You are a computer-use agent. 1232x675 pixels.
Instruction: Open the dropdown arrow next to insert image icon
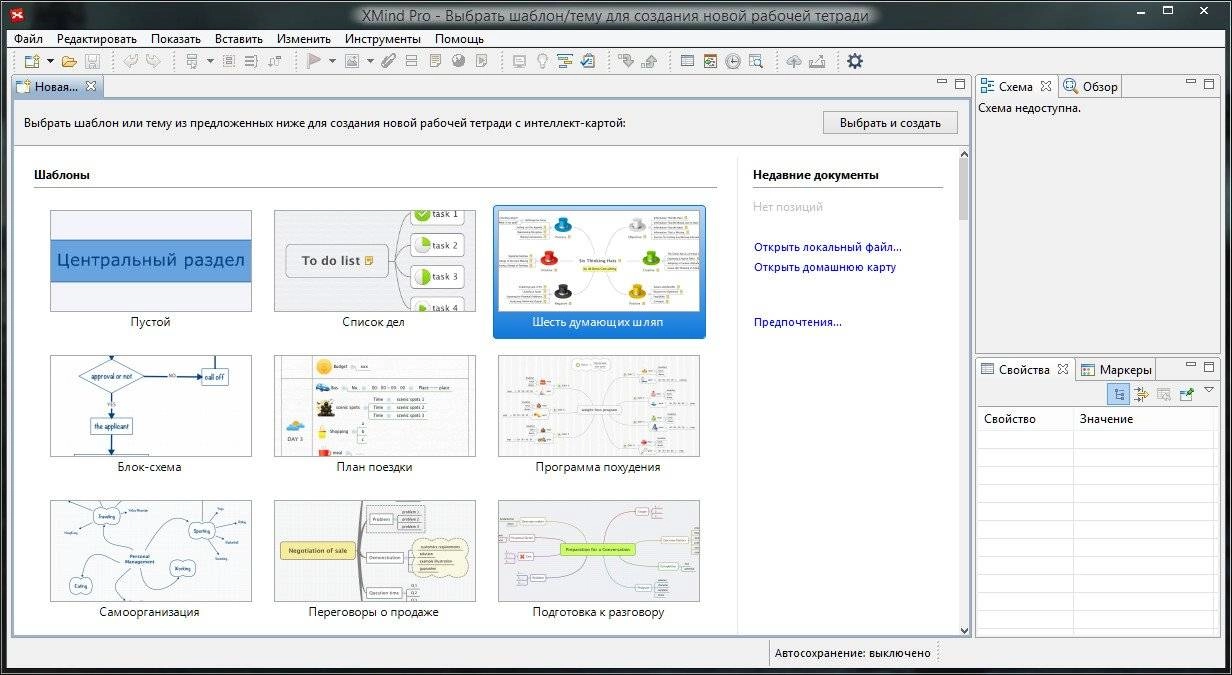click(370, 61)
